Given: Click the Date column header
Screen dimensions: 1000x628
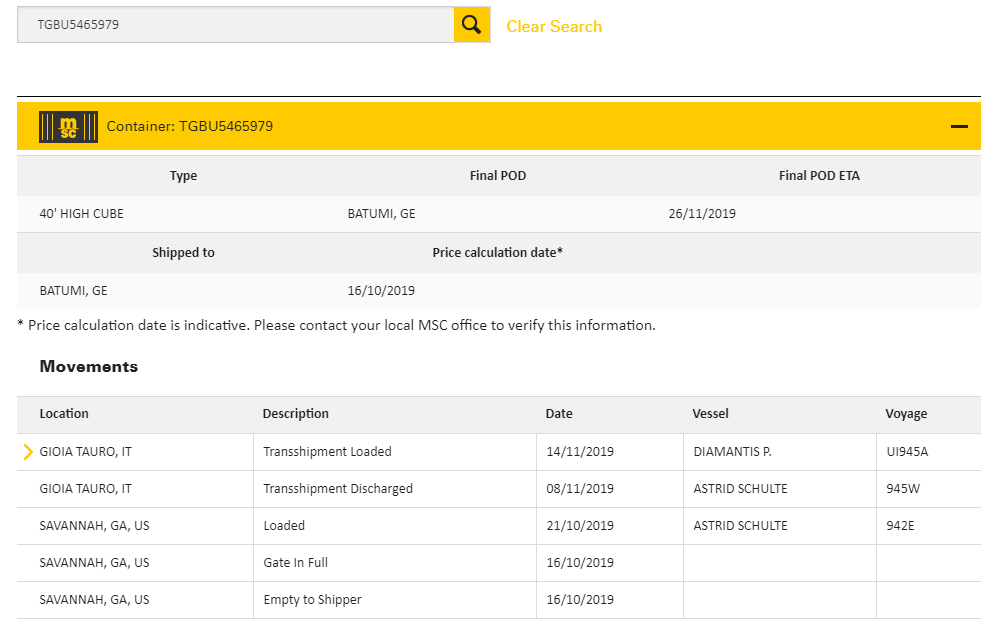Looking at the screenshot, I should 559,414.
